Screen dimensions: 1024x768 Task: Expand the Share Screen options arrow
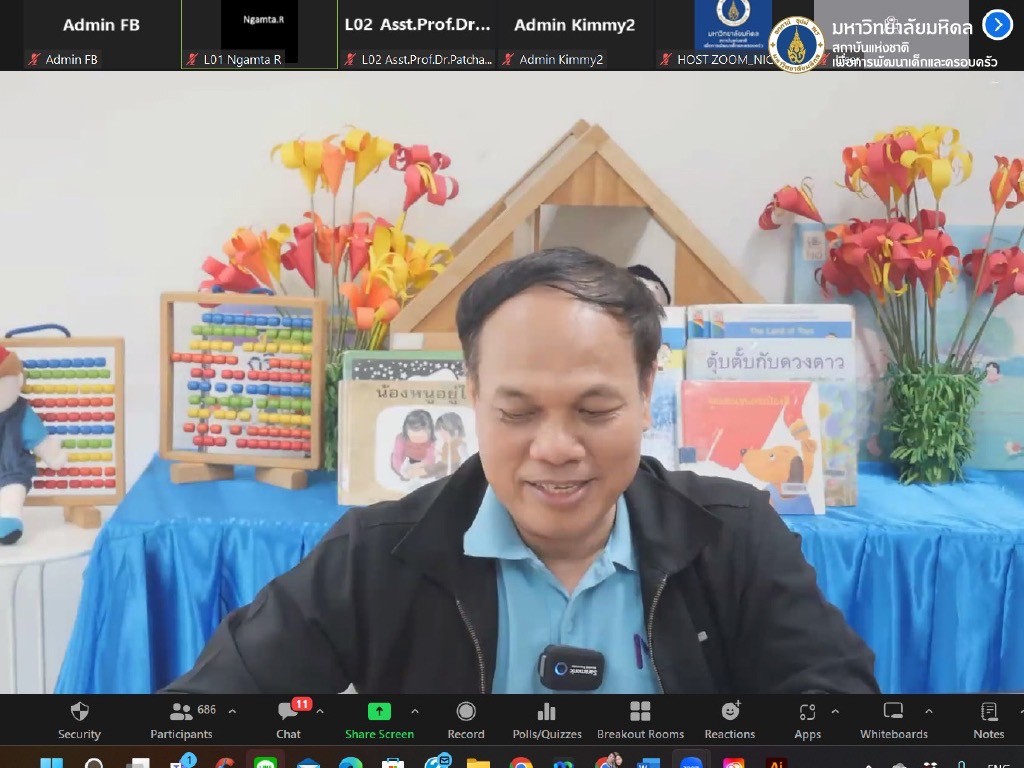(x=415, y=712)
